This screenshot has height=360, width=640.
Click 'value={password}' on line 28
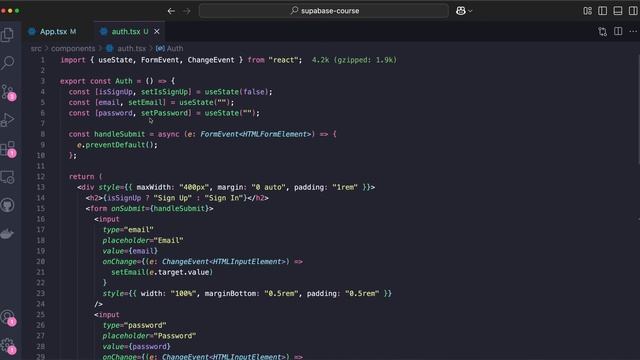(136, 347)
